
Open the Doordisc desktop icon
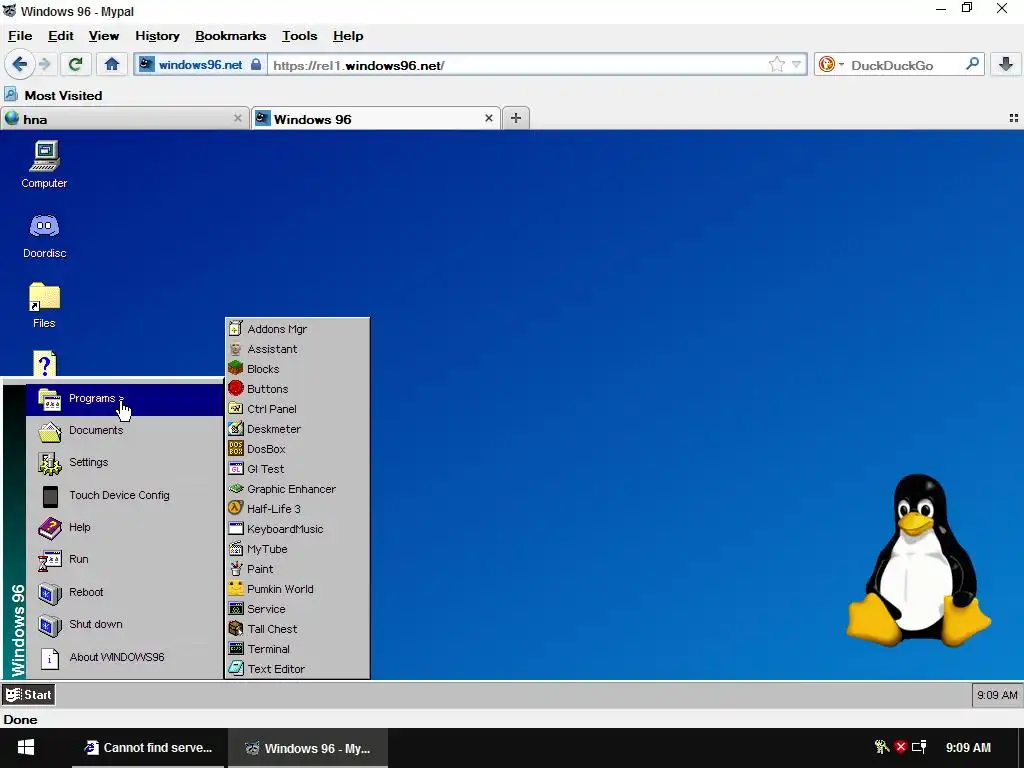click(44, 235)
